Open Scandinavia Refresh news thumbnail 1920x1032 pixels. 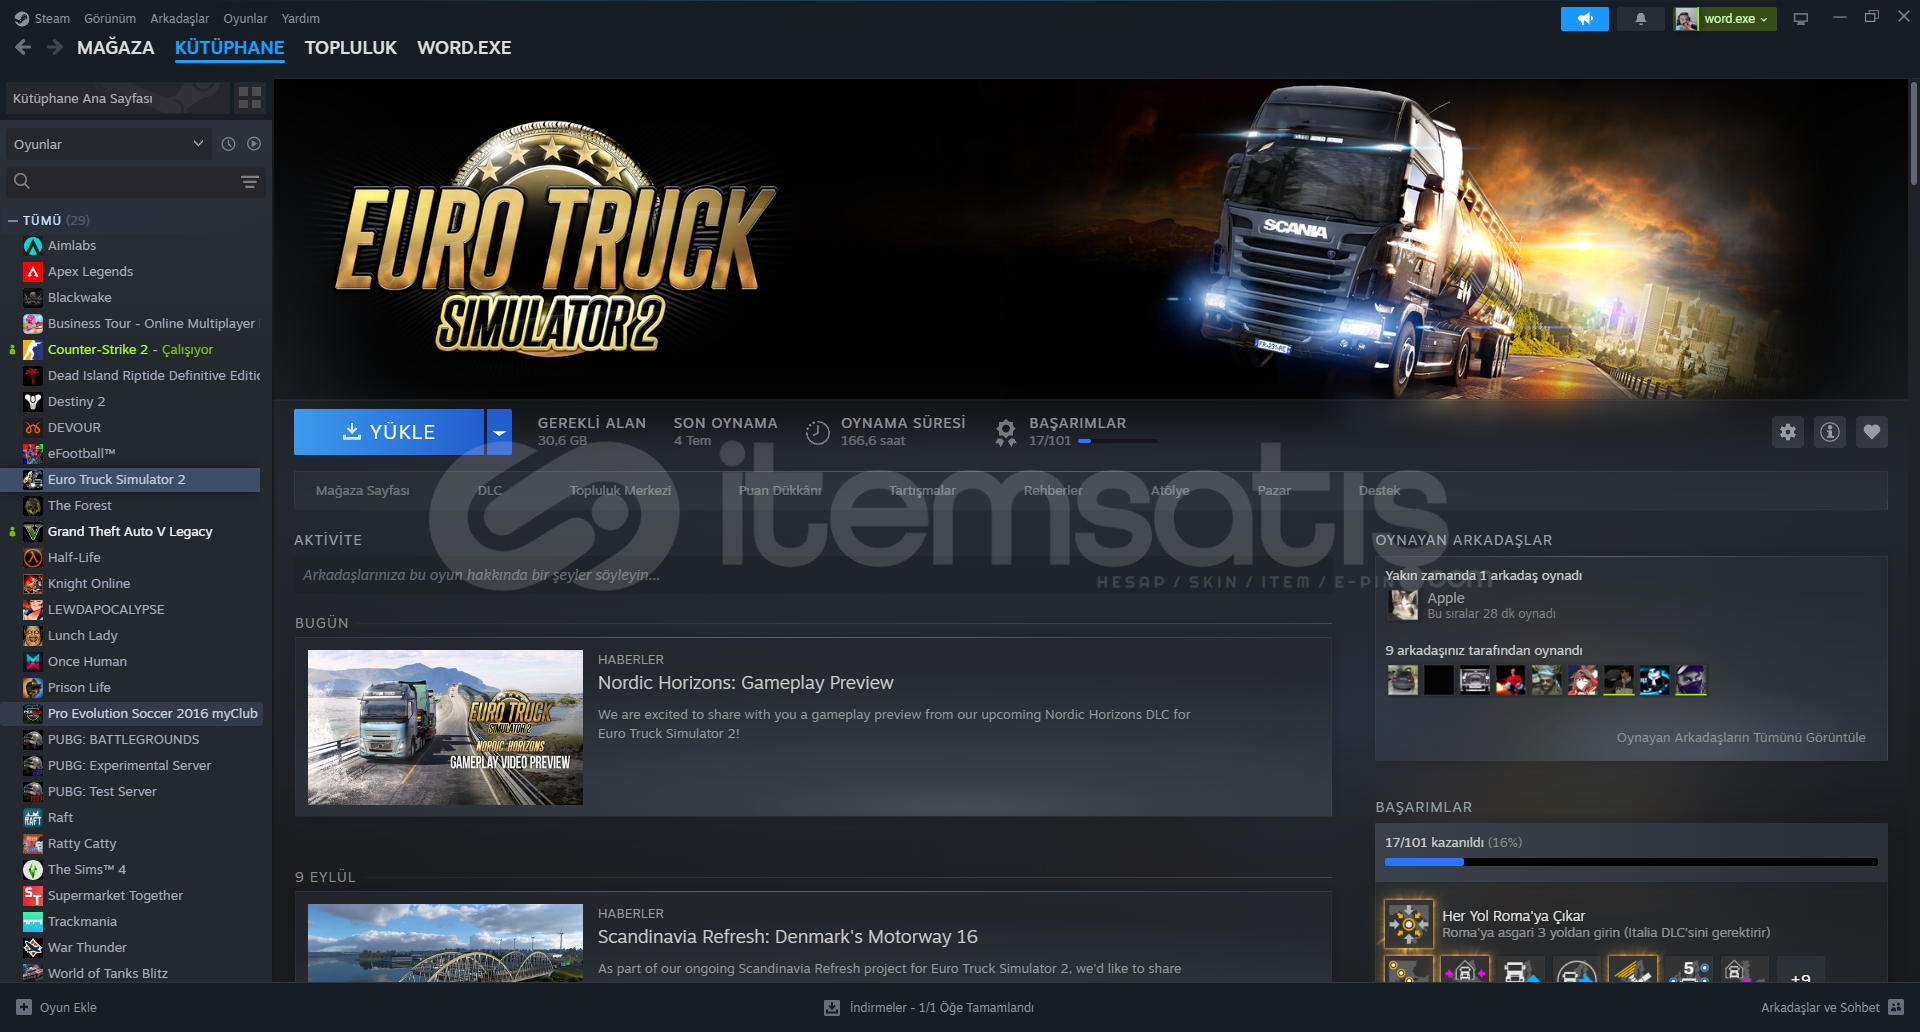(445, 942)
